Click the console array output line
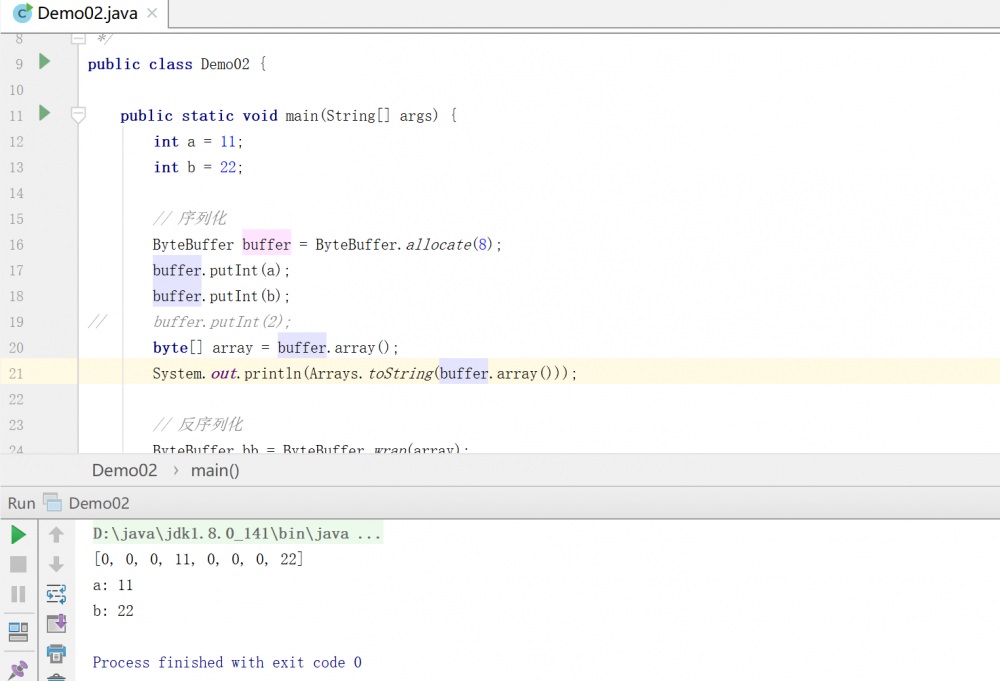 coord(198,559)
